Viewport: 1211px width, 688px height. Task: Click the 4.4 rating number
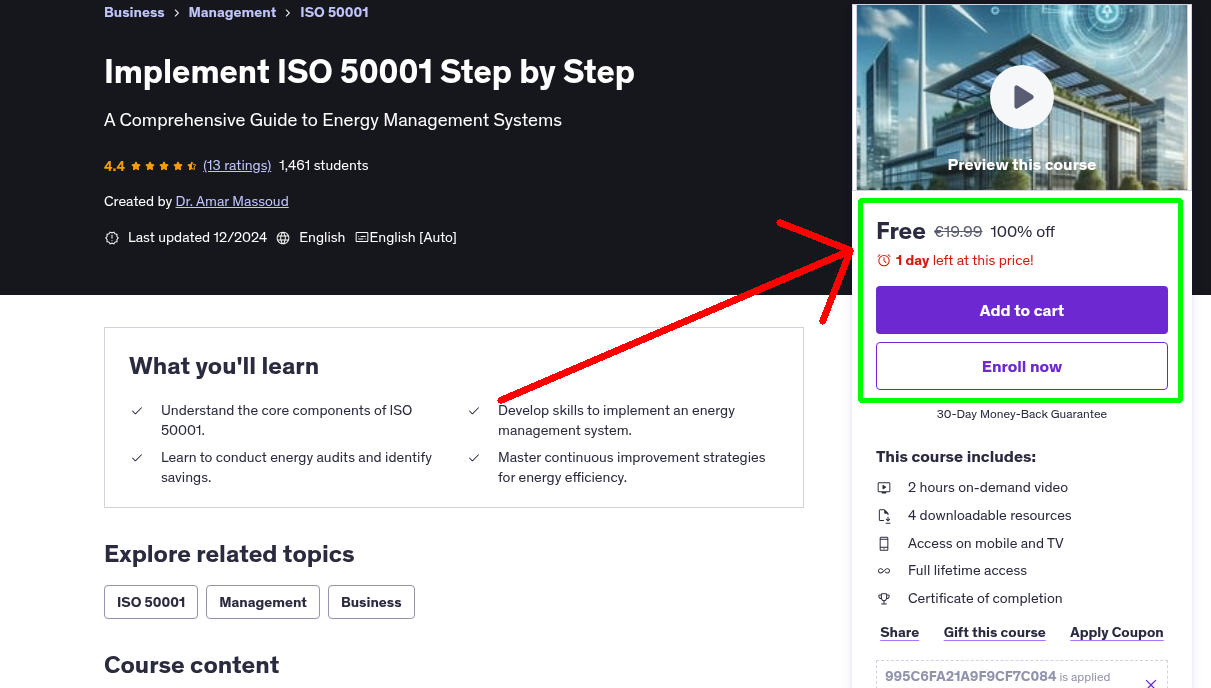click(x=114, y=166)
